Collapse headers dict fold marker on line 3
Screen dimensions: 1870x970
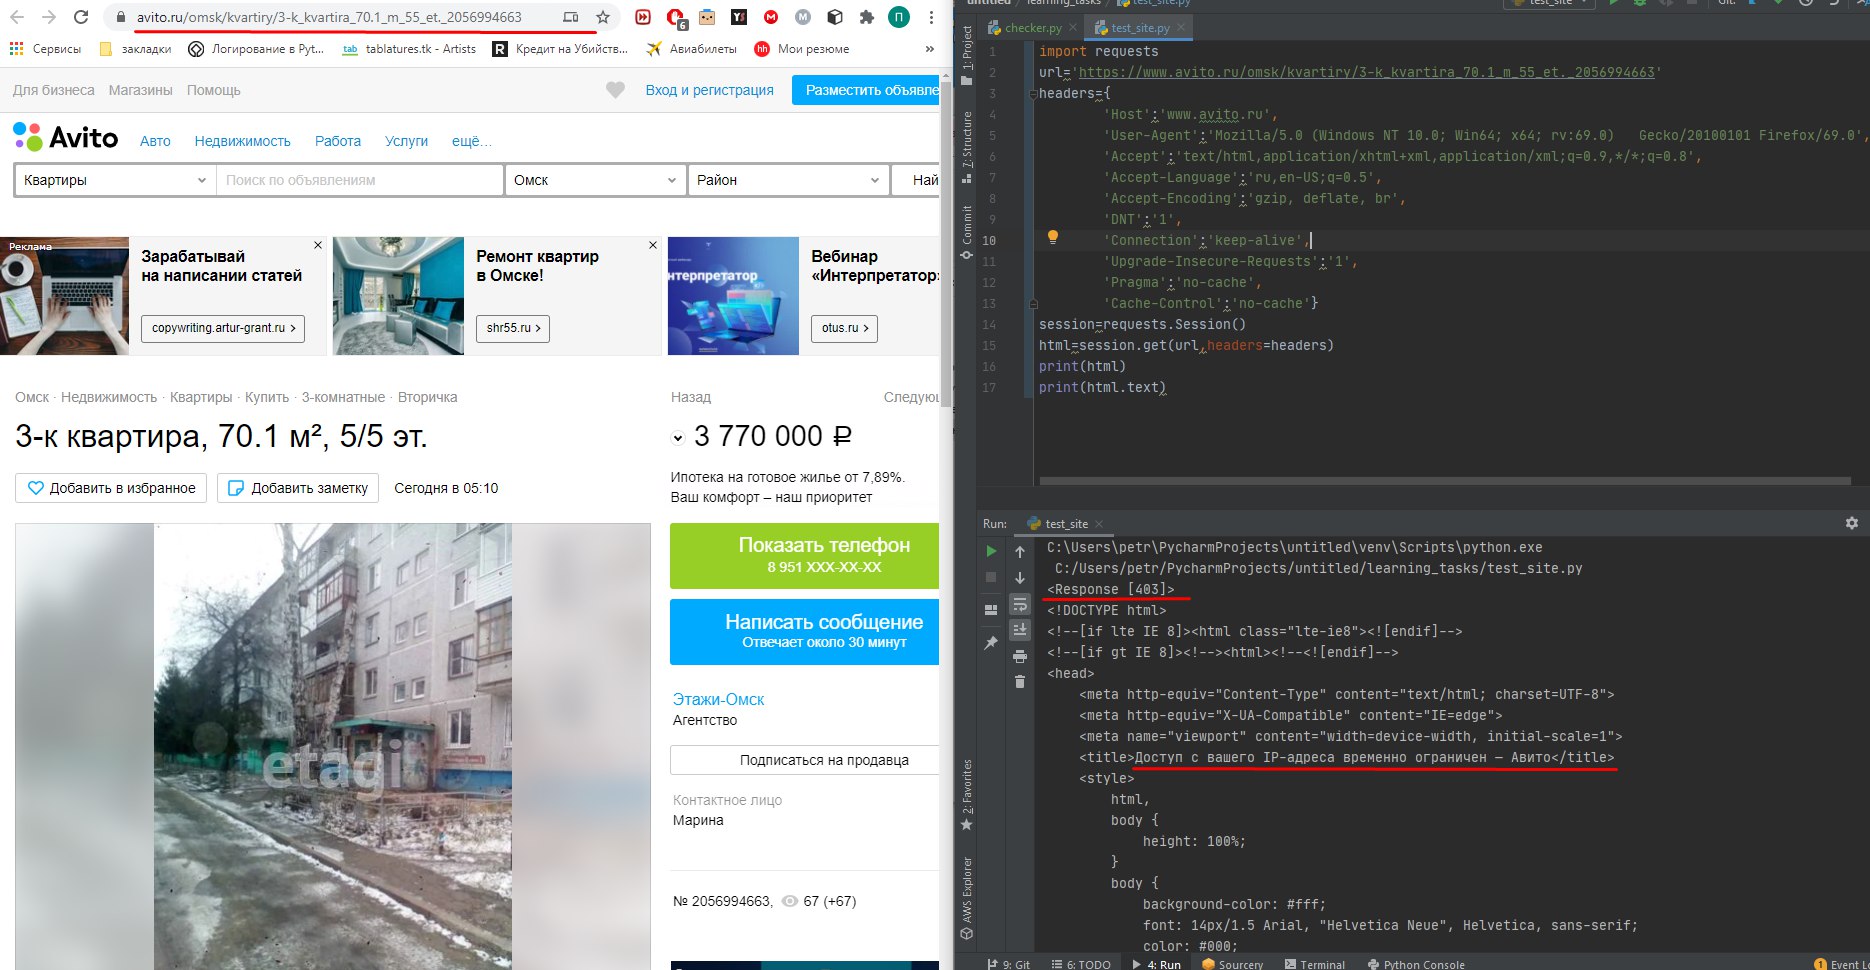coord(1033,94)
